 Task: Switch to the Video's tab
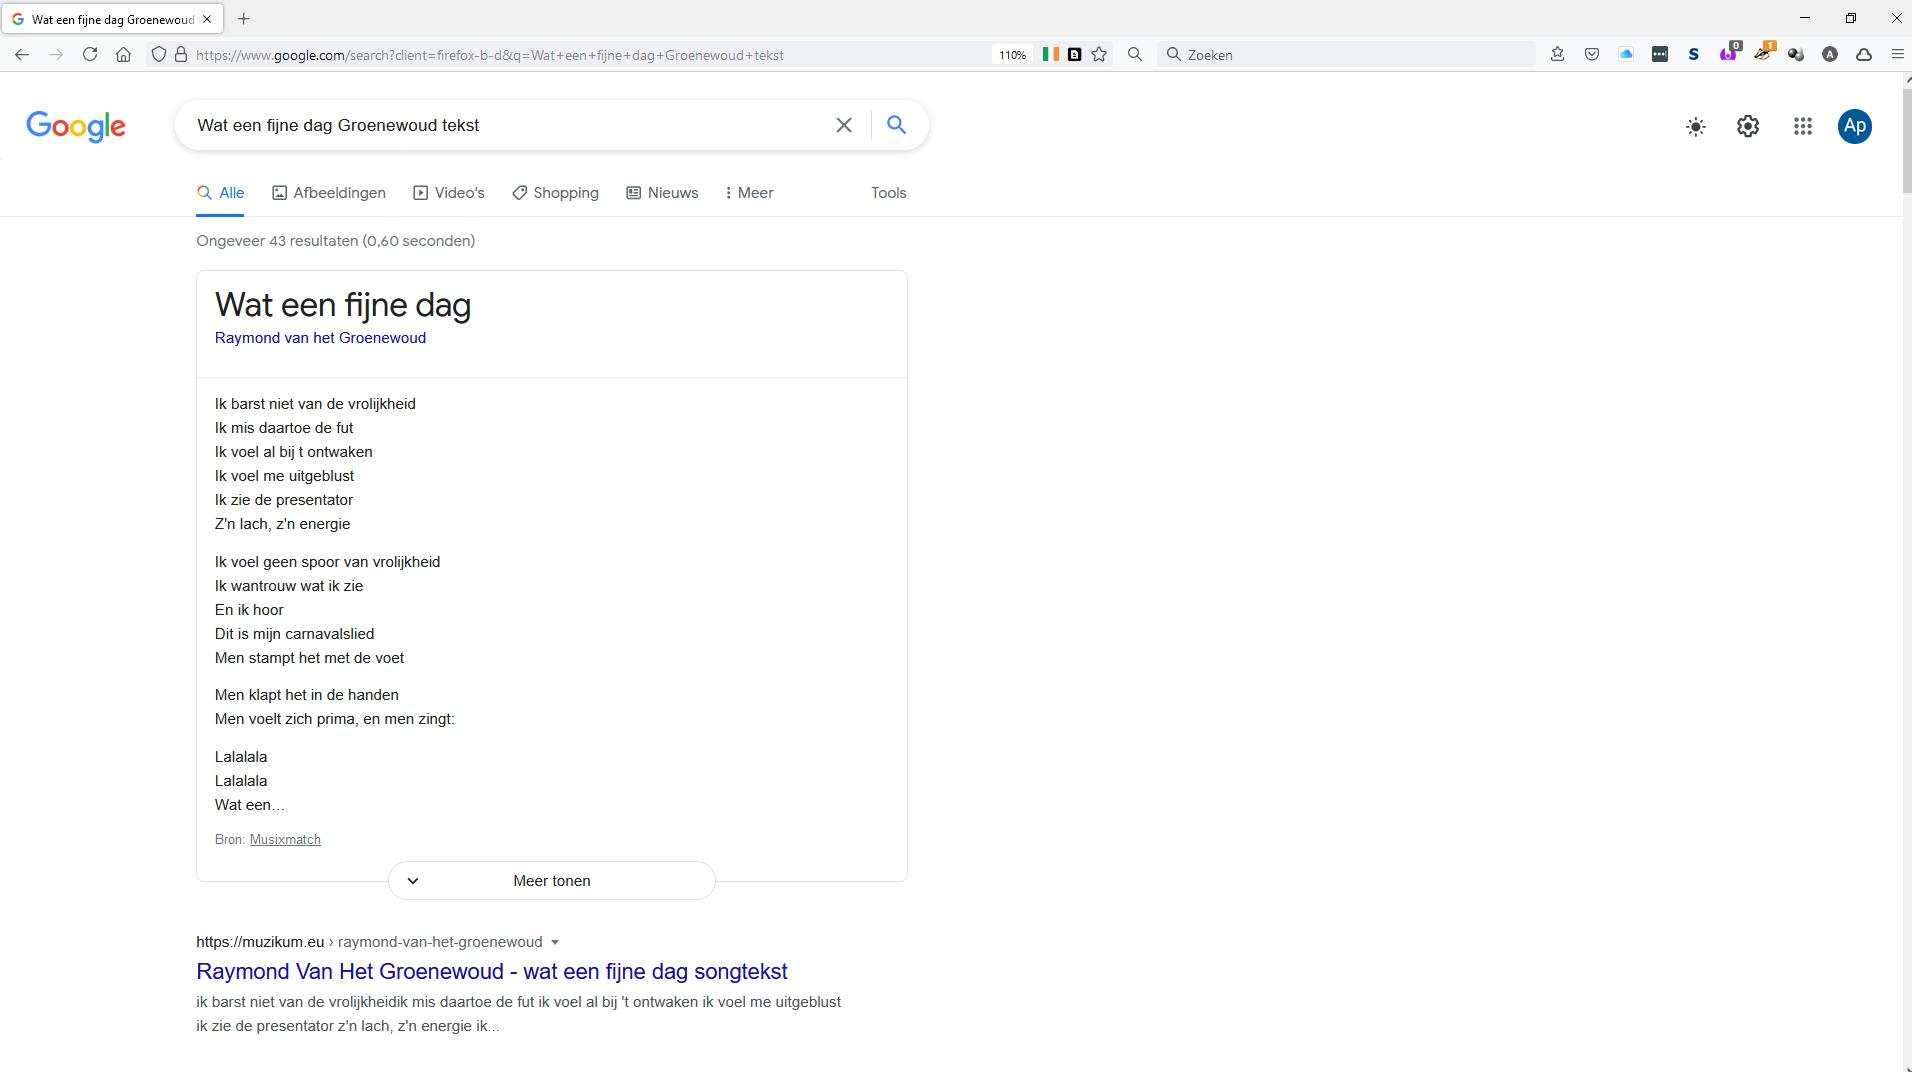click(x=449, y=193)
